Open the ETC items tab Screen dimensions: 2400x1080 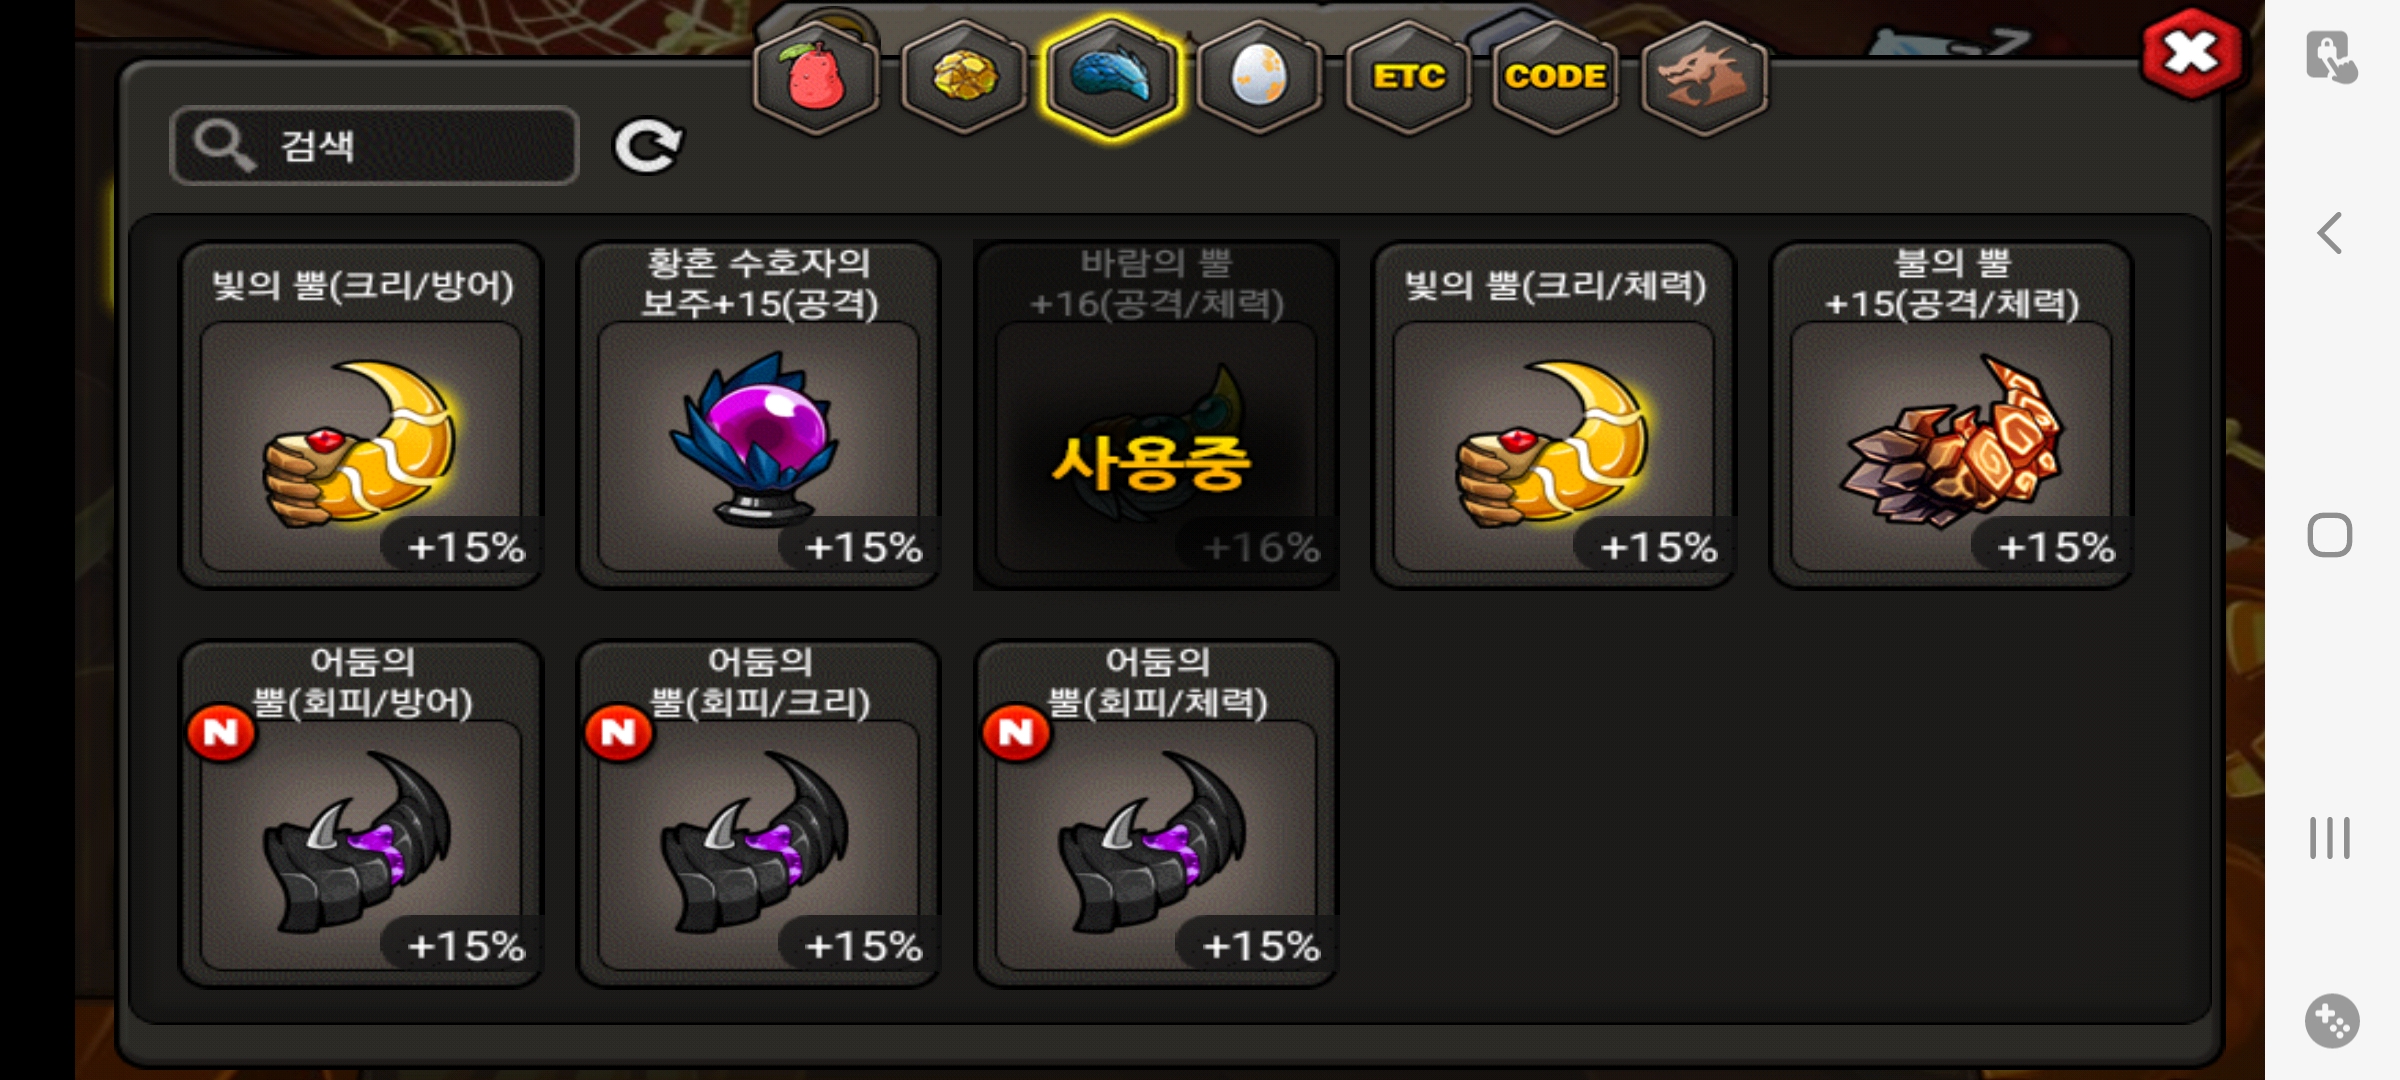click(x=1408, y=77)
